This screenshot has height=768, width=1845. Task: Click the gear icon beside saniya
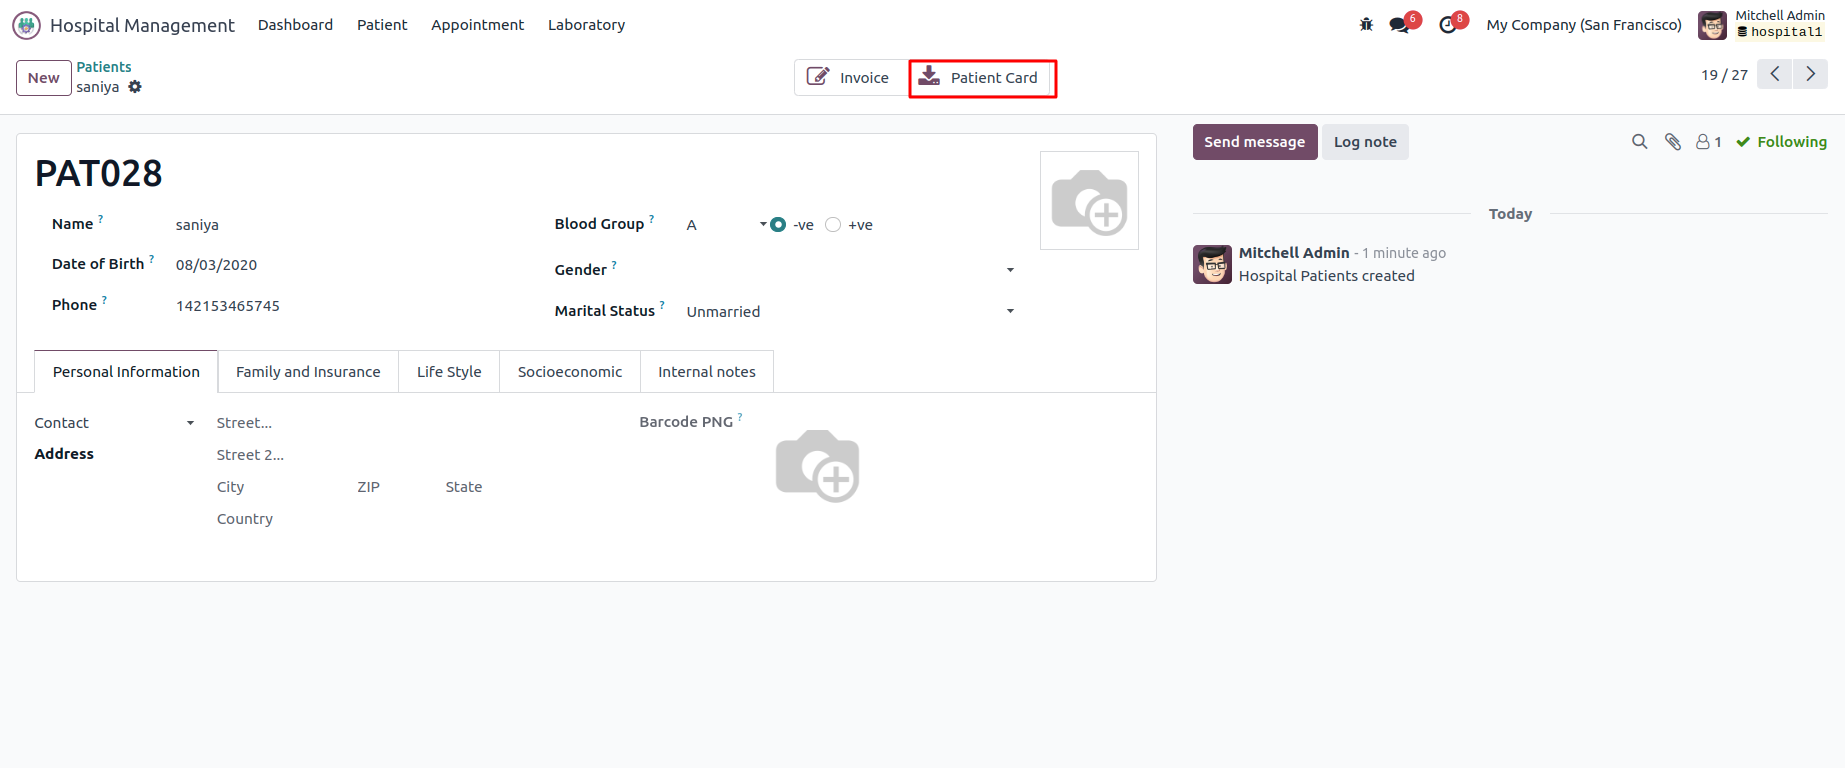click(x=135, y=87)
